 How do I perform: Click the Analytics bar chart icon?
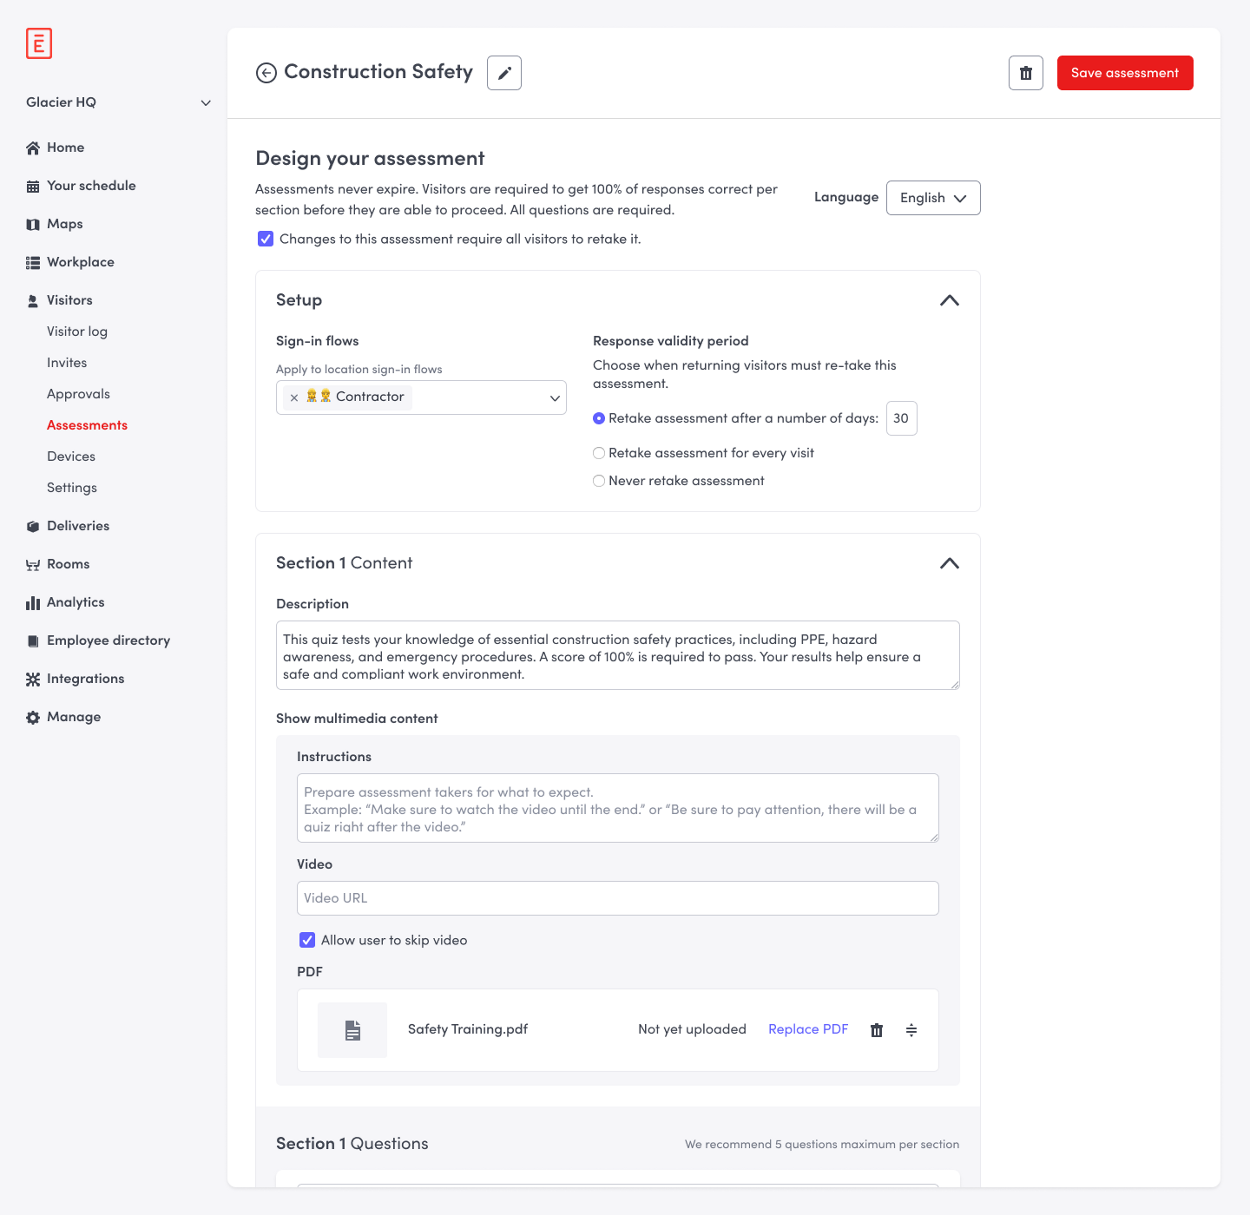(33, 602)
